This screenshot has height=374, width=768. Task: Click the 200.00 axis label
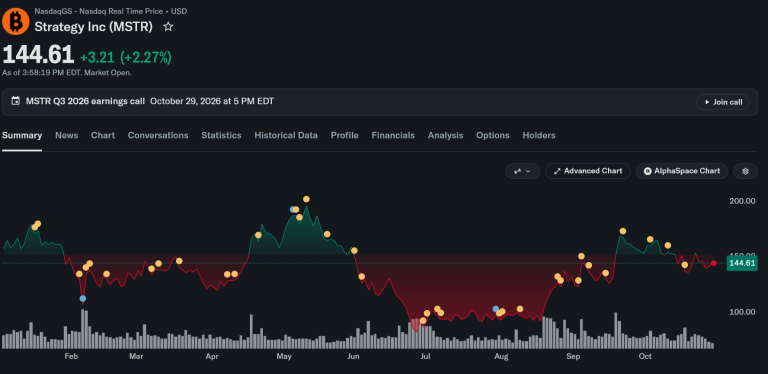[x=743, y=201]
